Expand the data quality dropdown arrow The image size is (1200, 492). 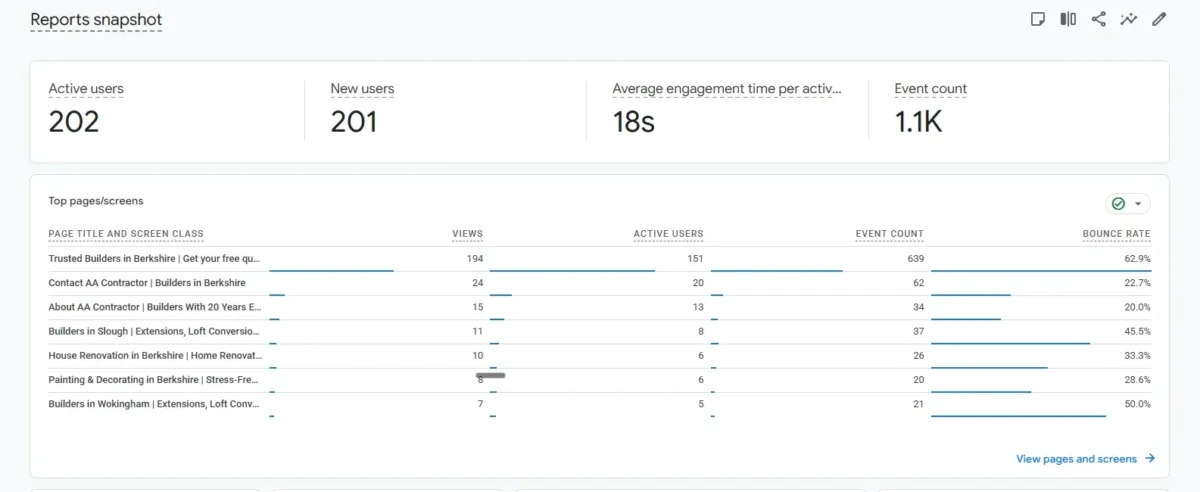(x=1138, y=204)
